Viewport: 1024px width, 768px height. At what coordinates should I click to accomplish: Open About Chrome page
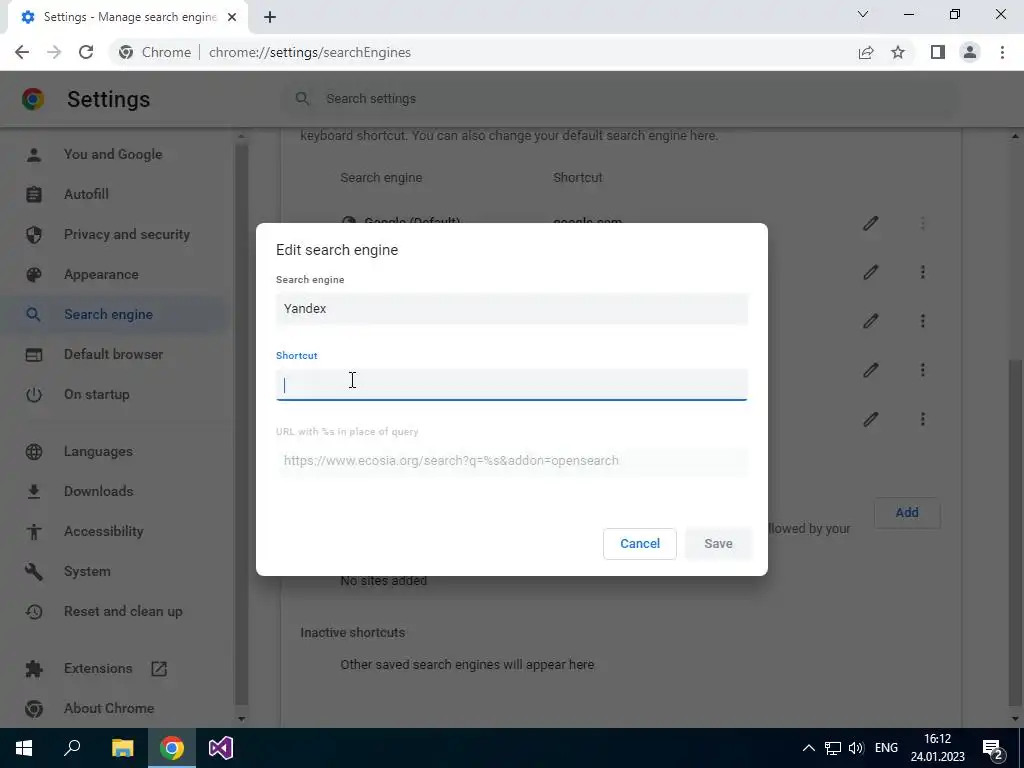coord(108,708)
